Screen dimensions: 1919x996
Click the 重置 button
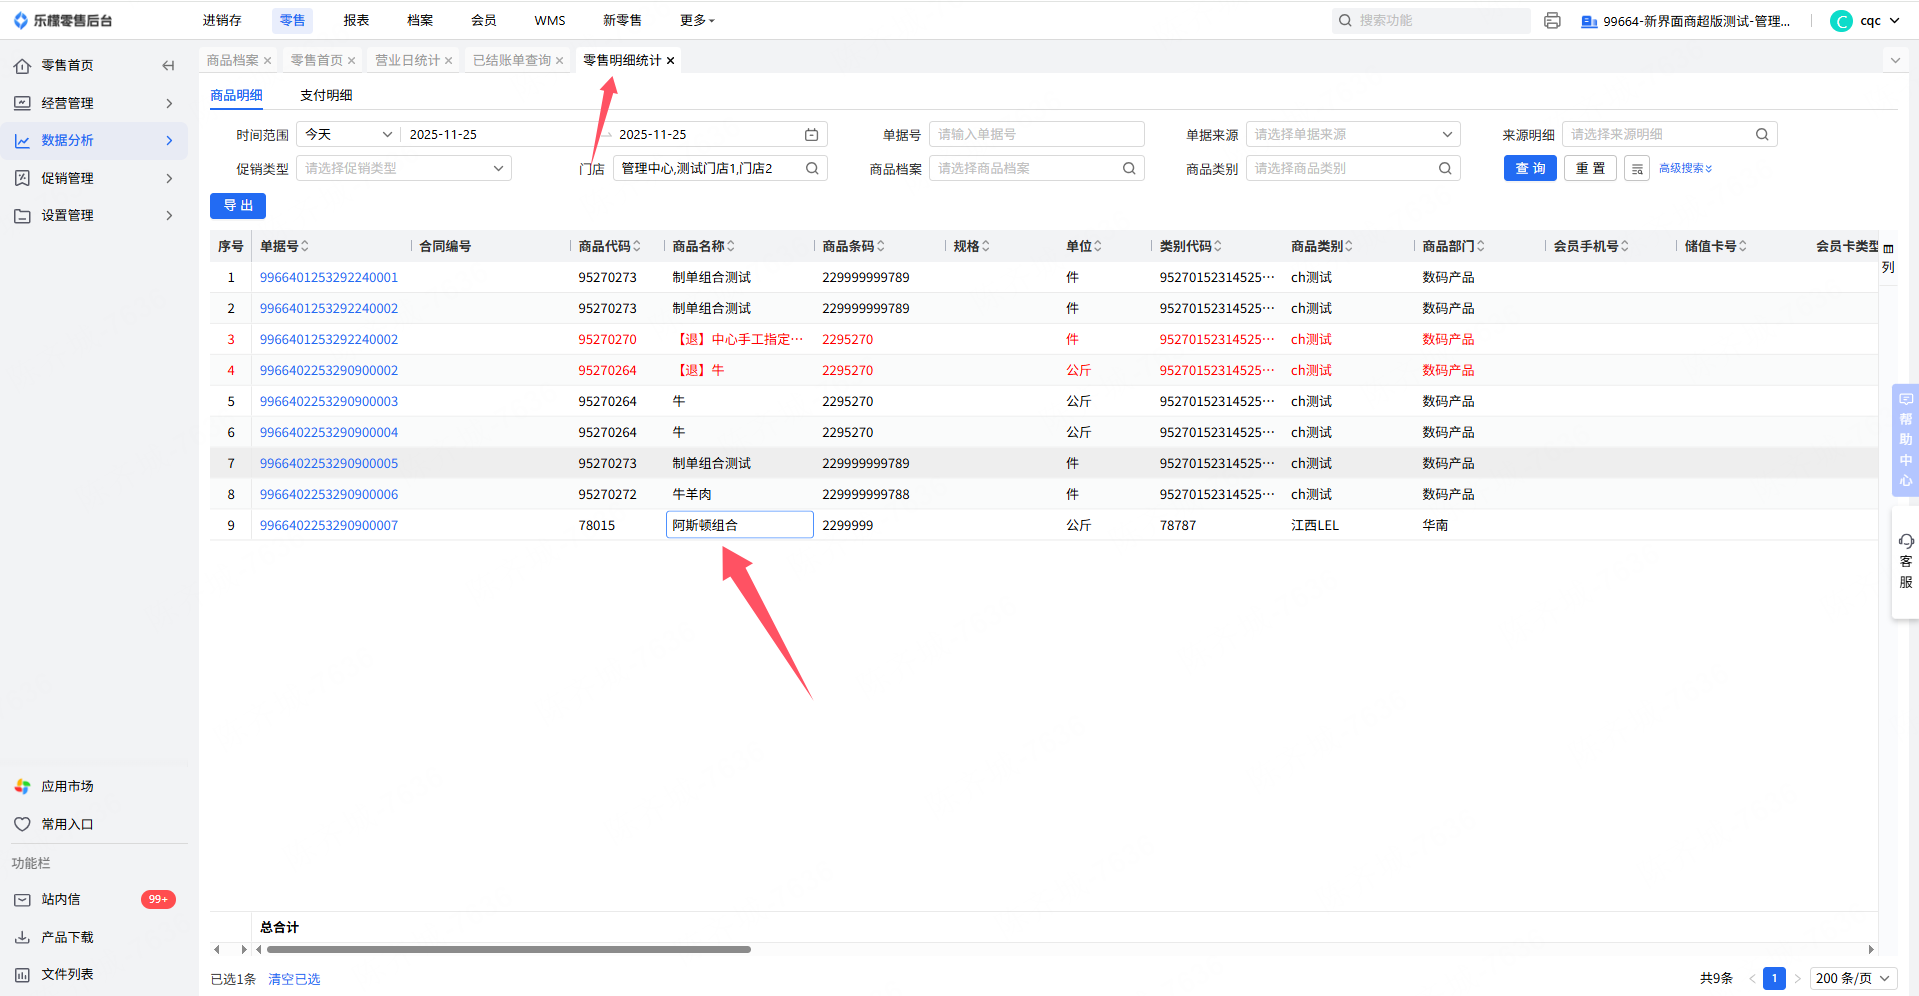[x=1590, y=169]
